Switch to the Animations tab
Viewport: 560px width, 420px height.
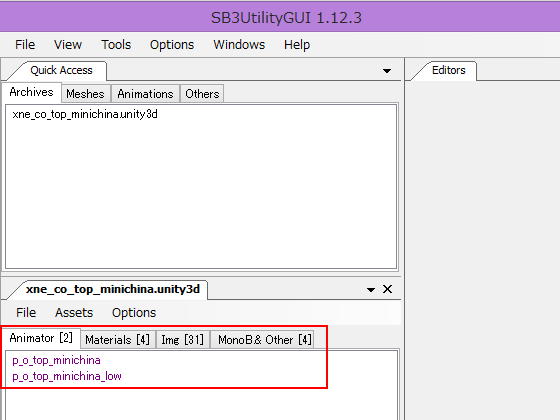[145, 94]
